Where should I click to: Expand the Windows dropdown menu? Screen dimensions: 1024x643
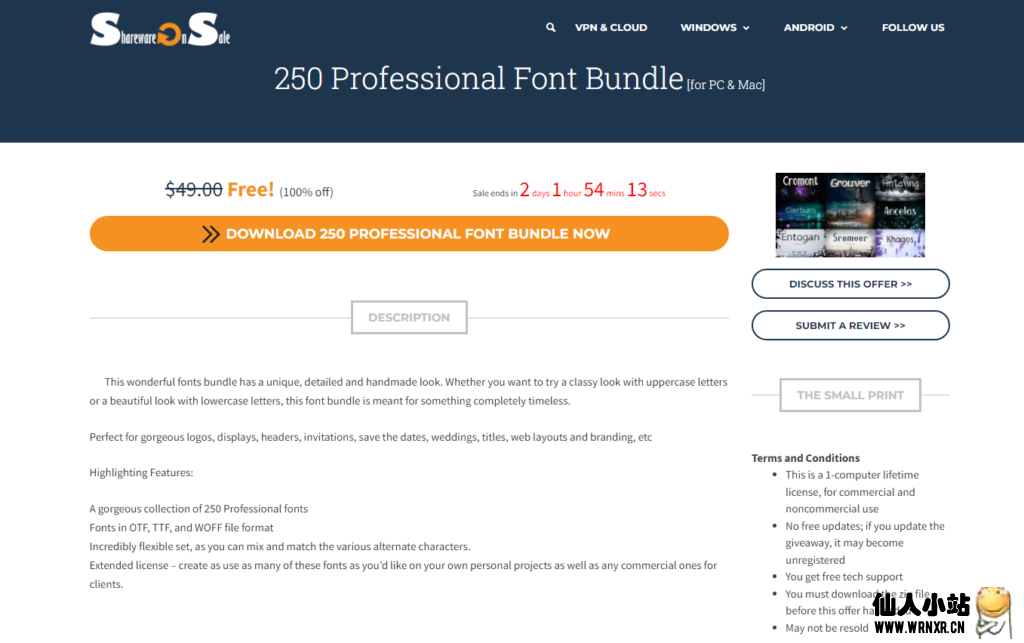(714, 28)
